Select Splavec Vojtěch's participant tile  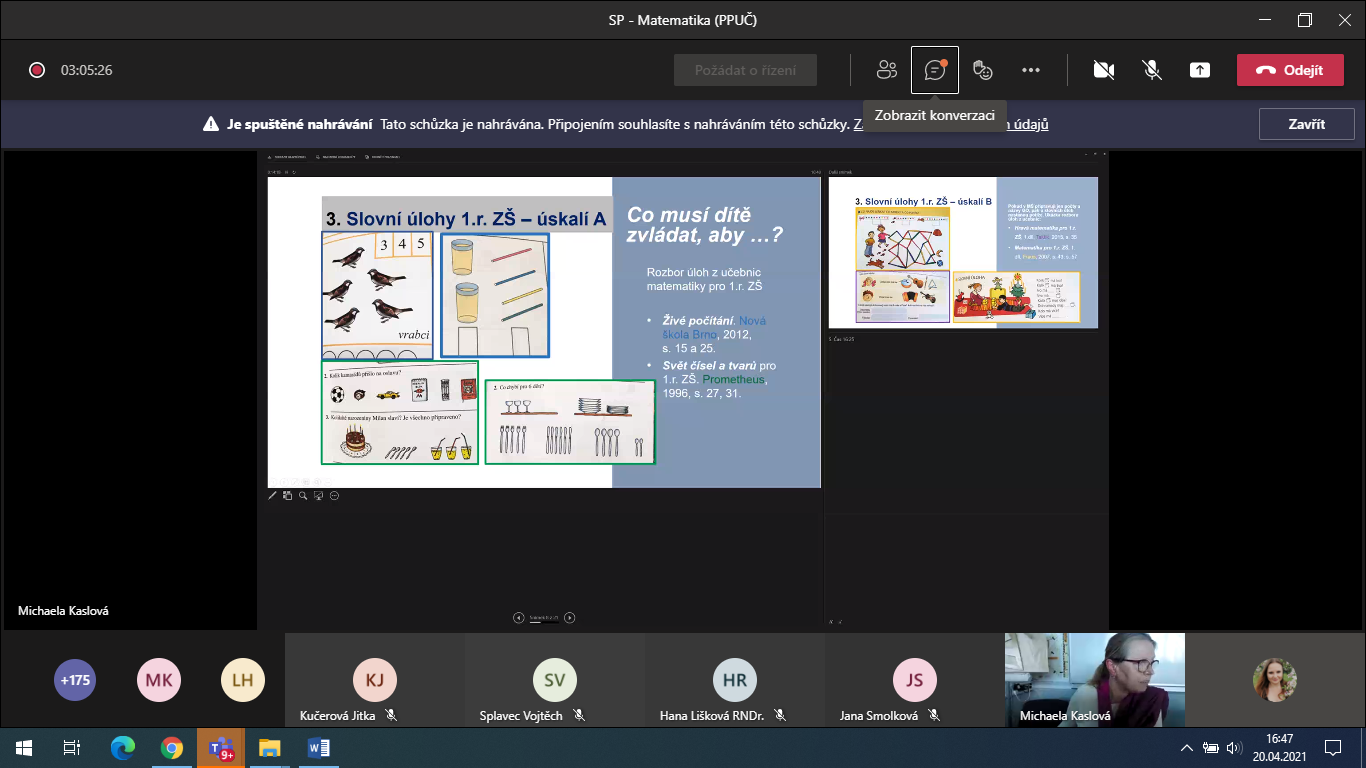coord(555,680)
